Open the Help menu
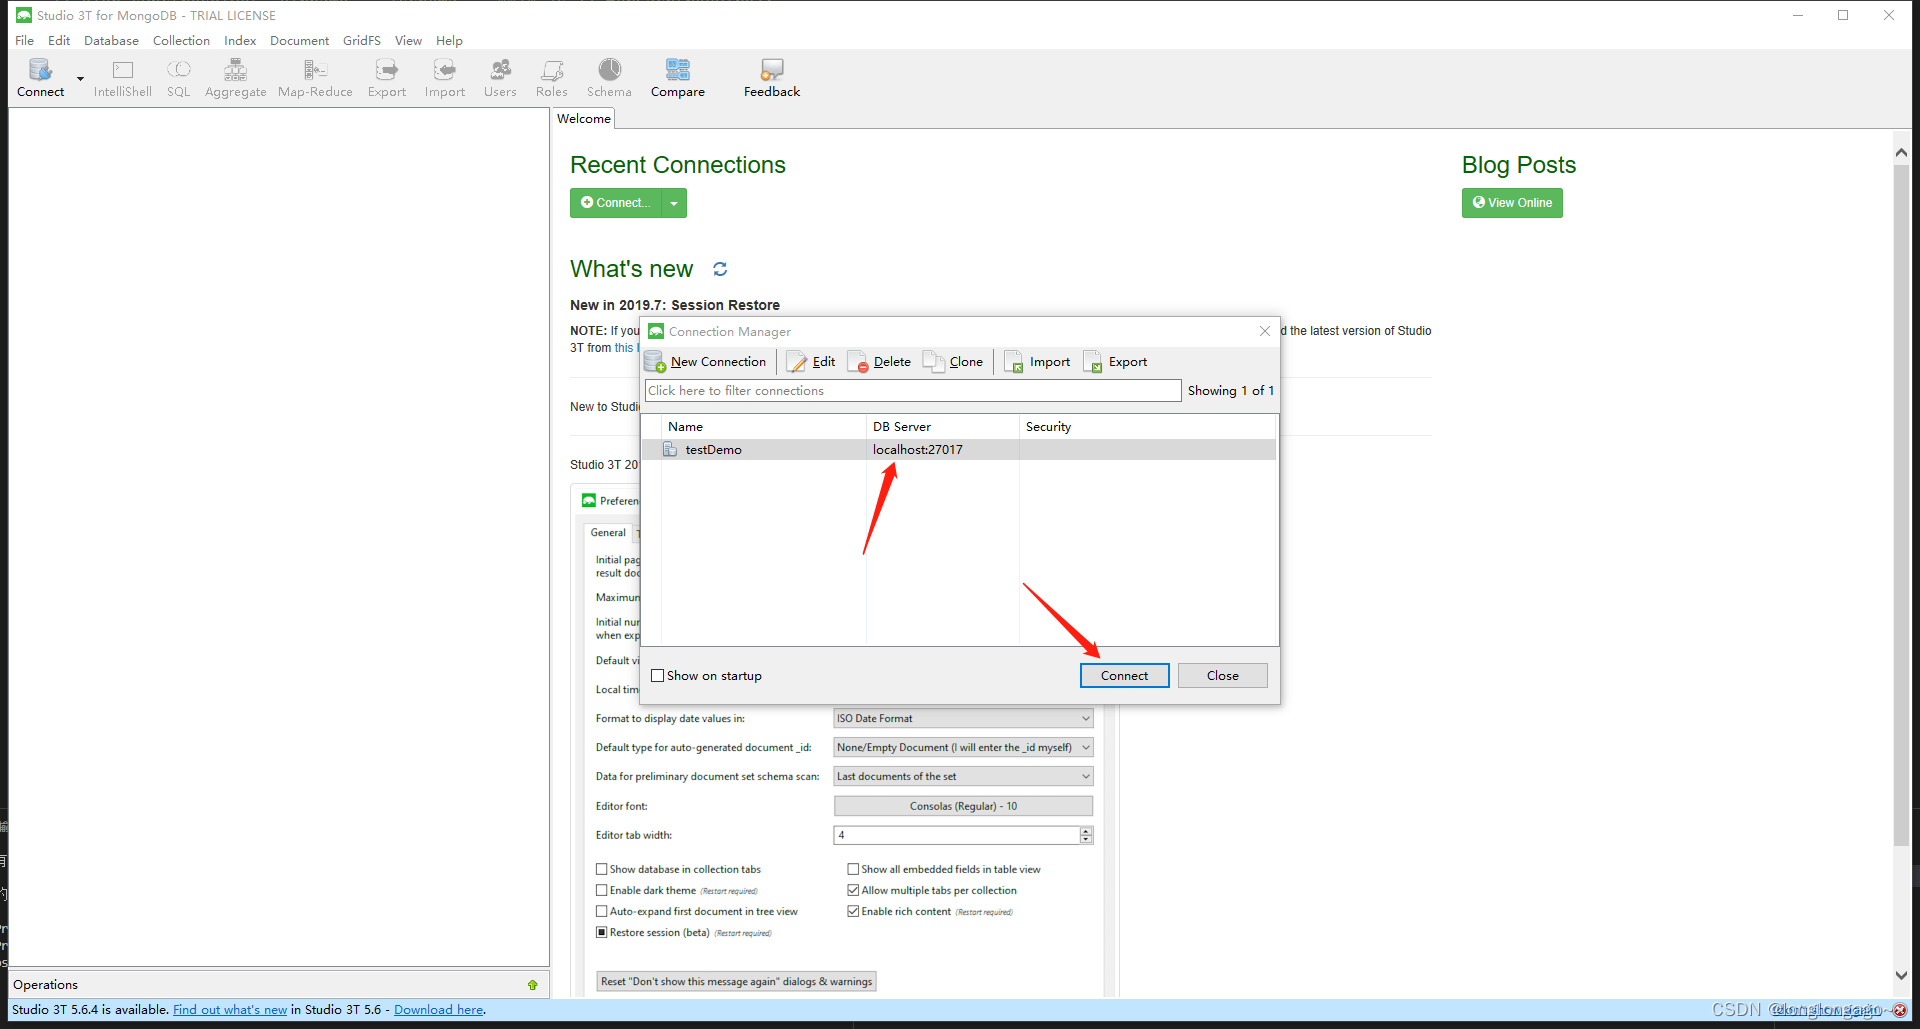The image size is (1920, 1029). coord(449,41)
